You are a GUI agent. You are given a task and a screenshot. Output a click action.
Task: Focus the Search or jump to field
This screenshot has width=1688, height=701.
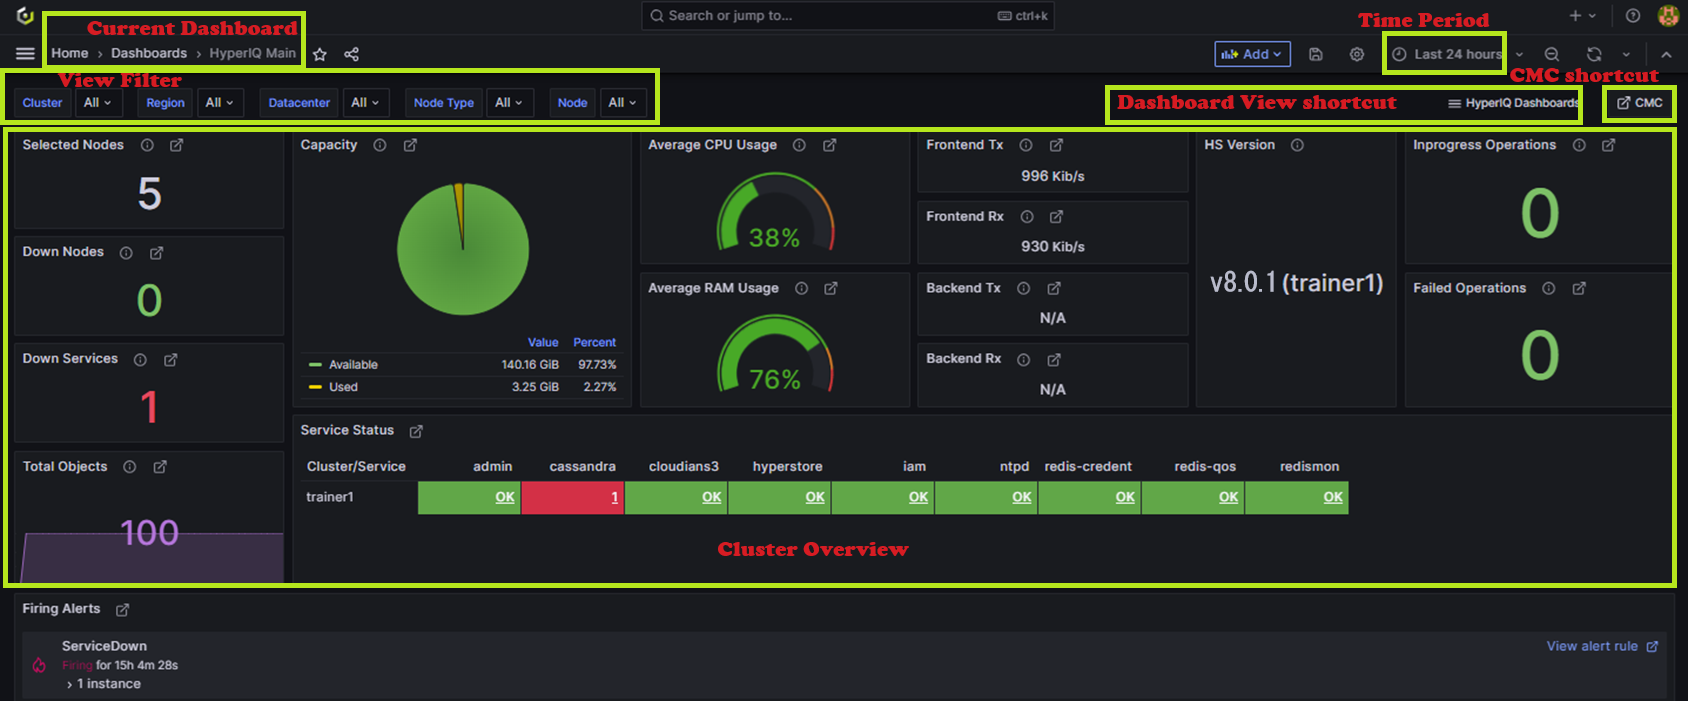pyautogui.click(x=848, y=16)
